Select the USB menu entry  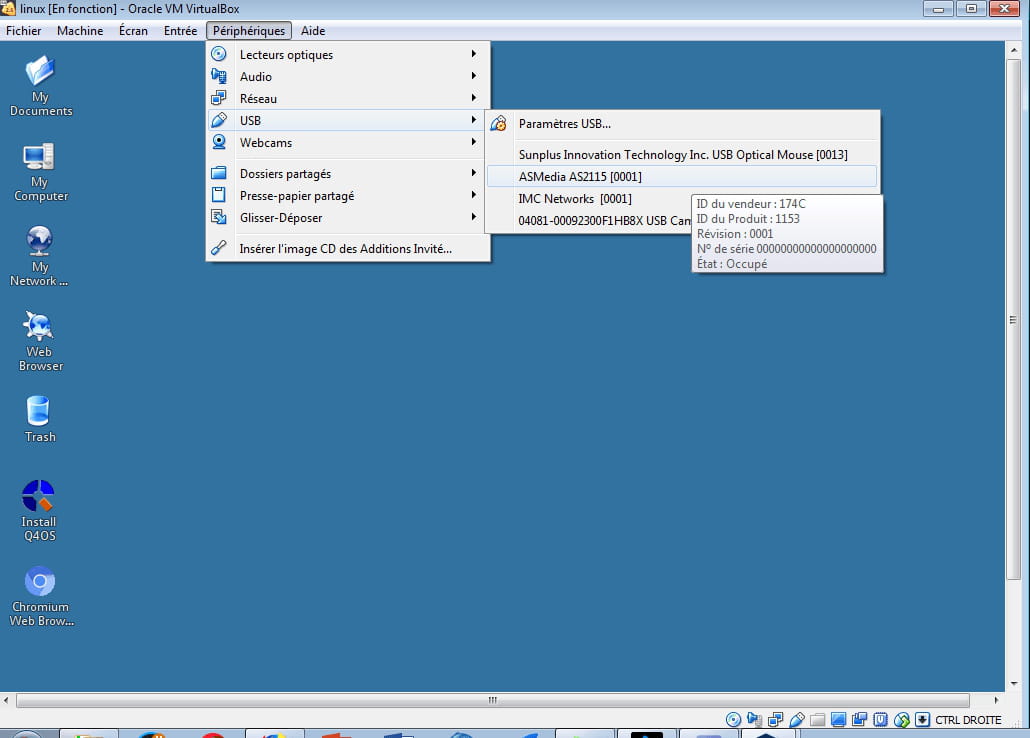pos(347,120)
